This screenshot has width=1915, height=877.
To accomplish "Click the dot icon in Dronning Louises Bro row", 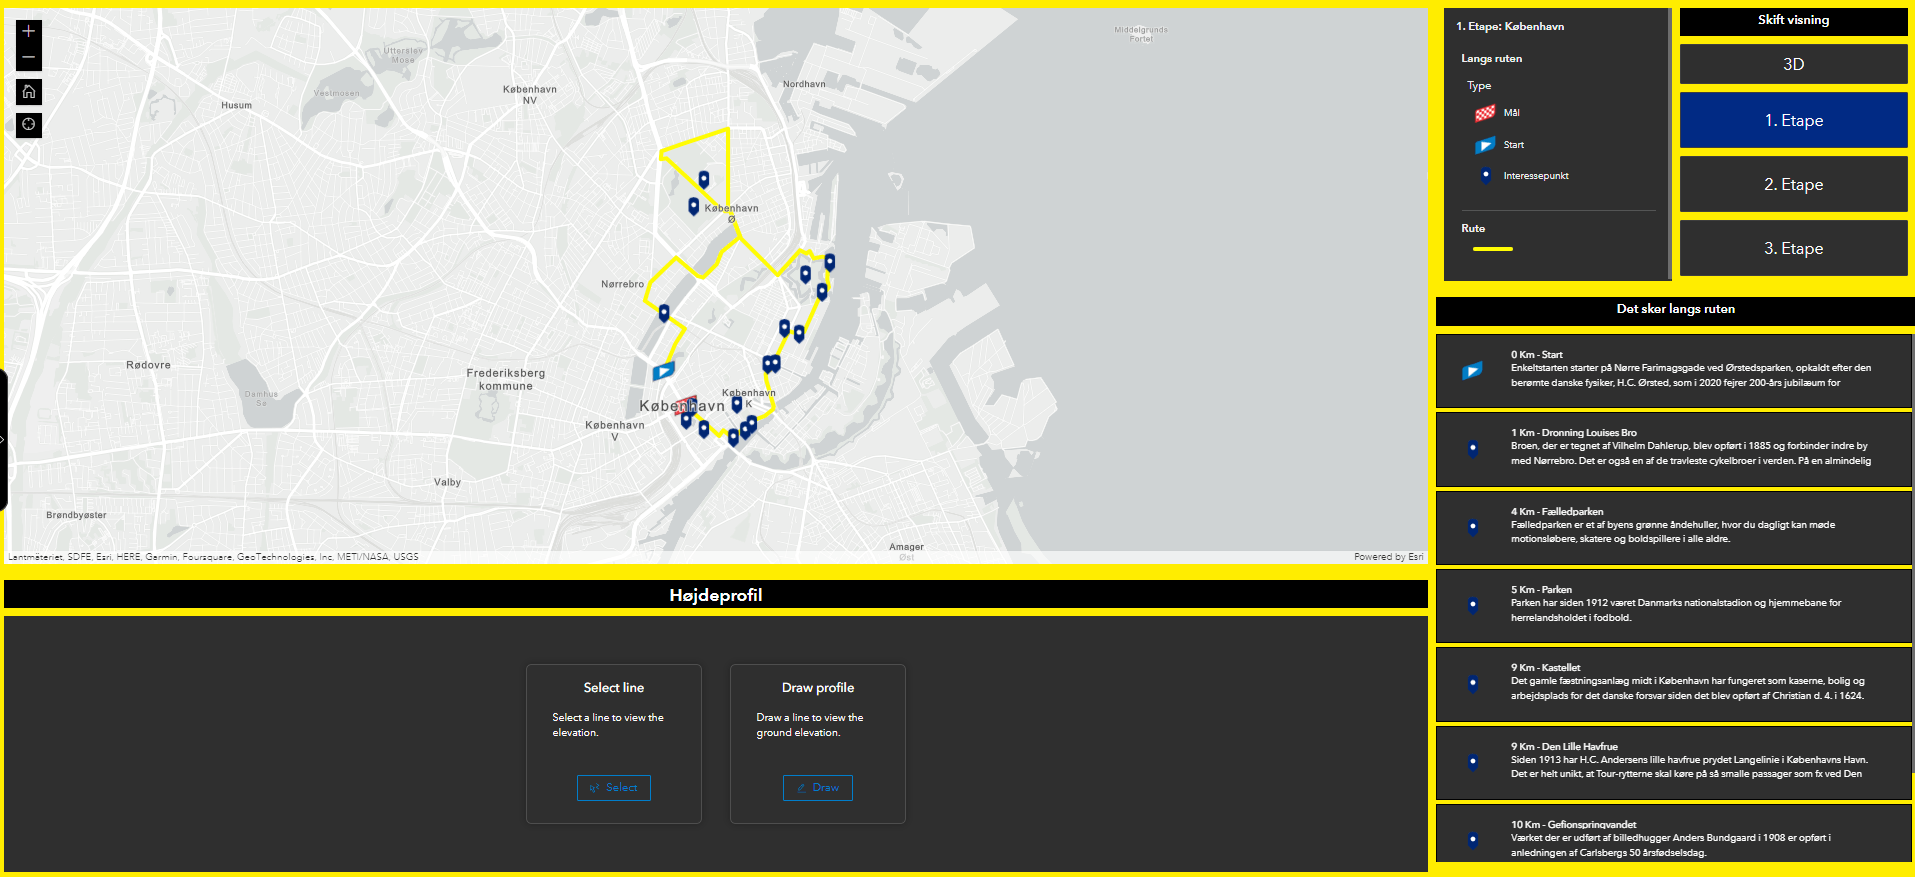I will [x=1473, y=448].
